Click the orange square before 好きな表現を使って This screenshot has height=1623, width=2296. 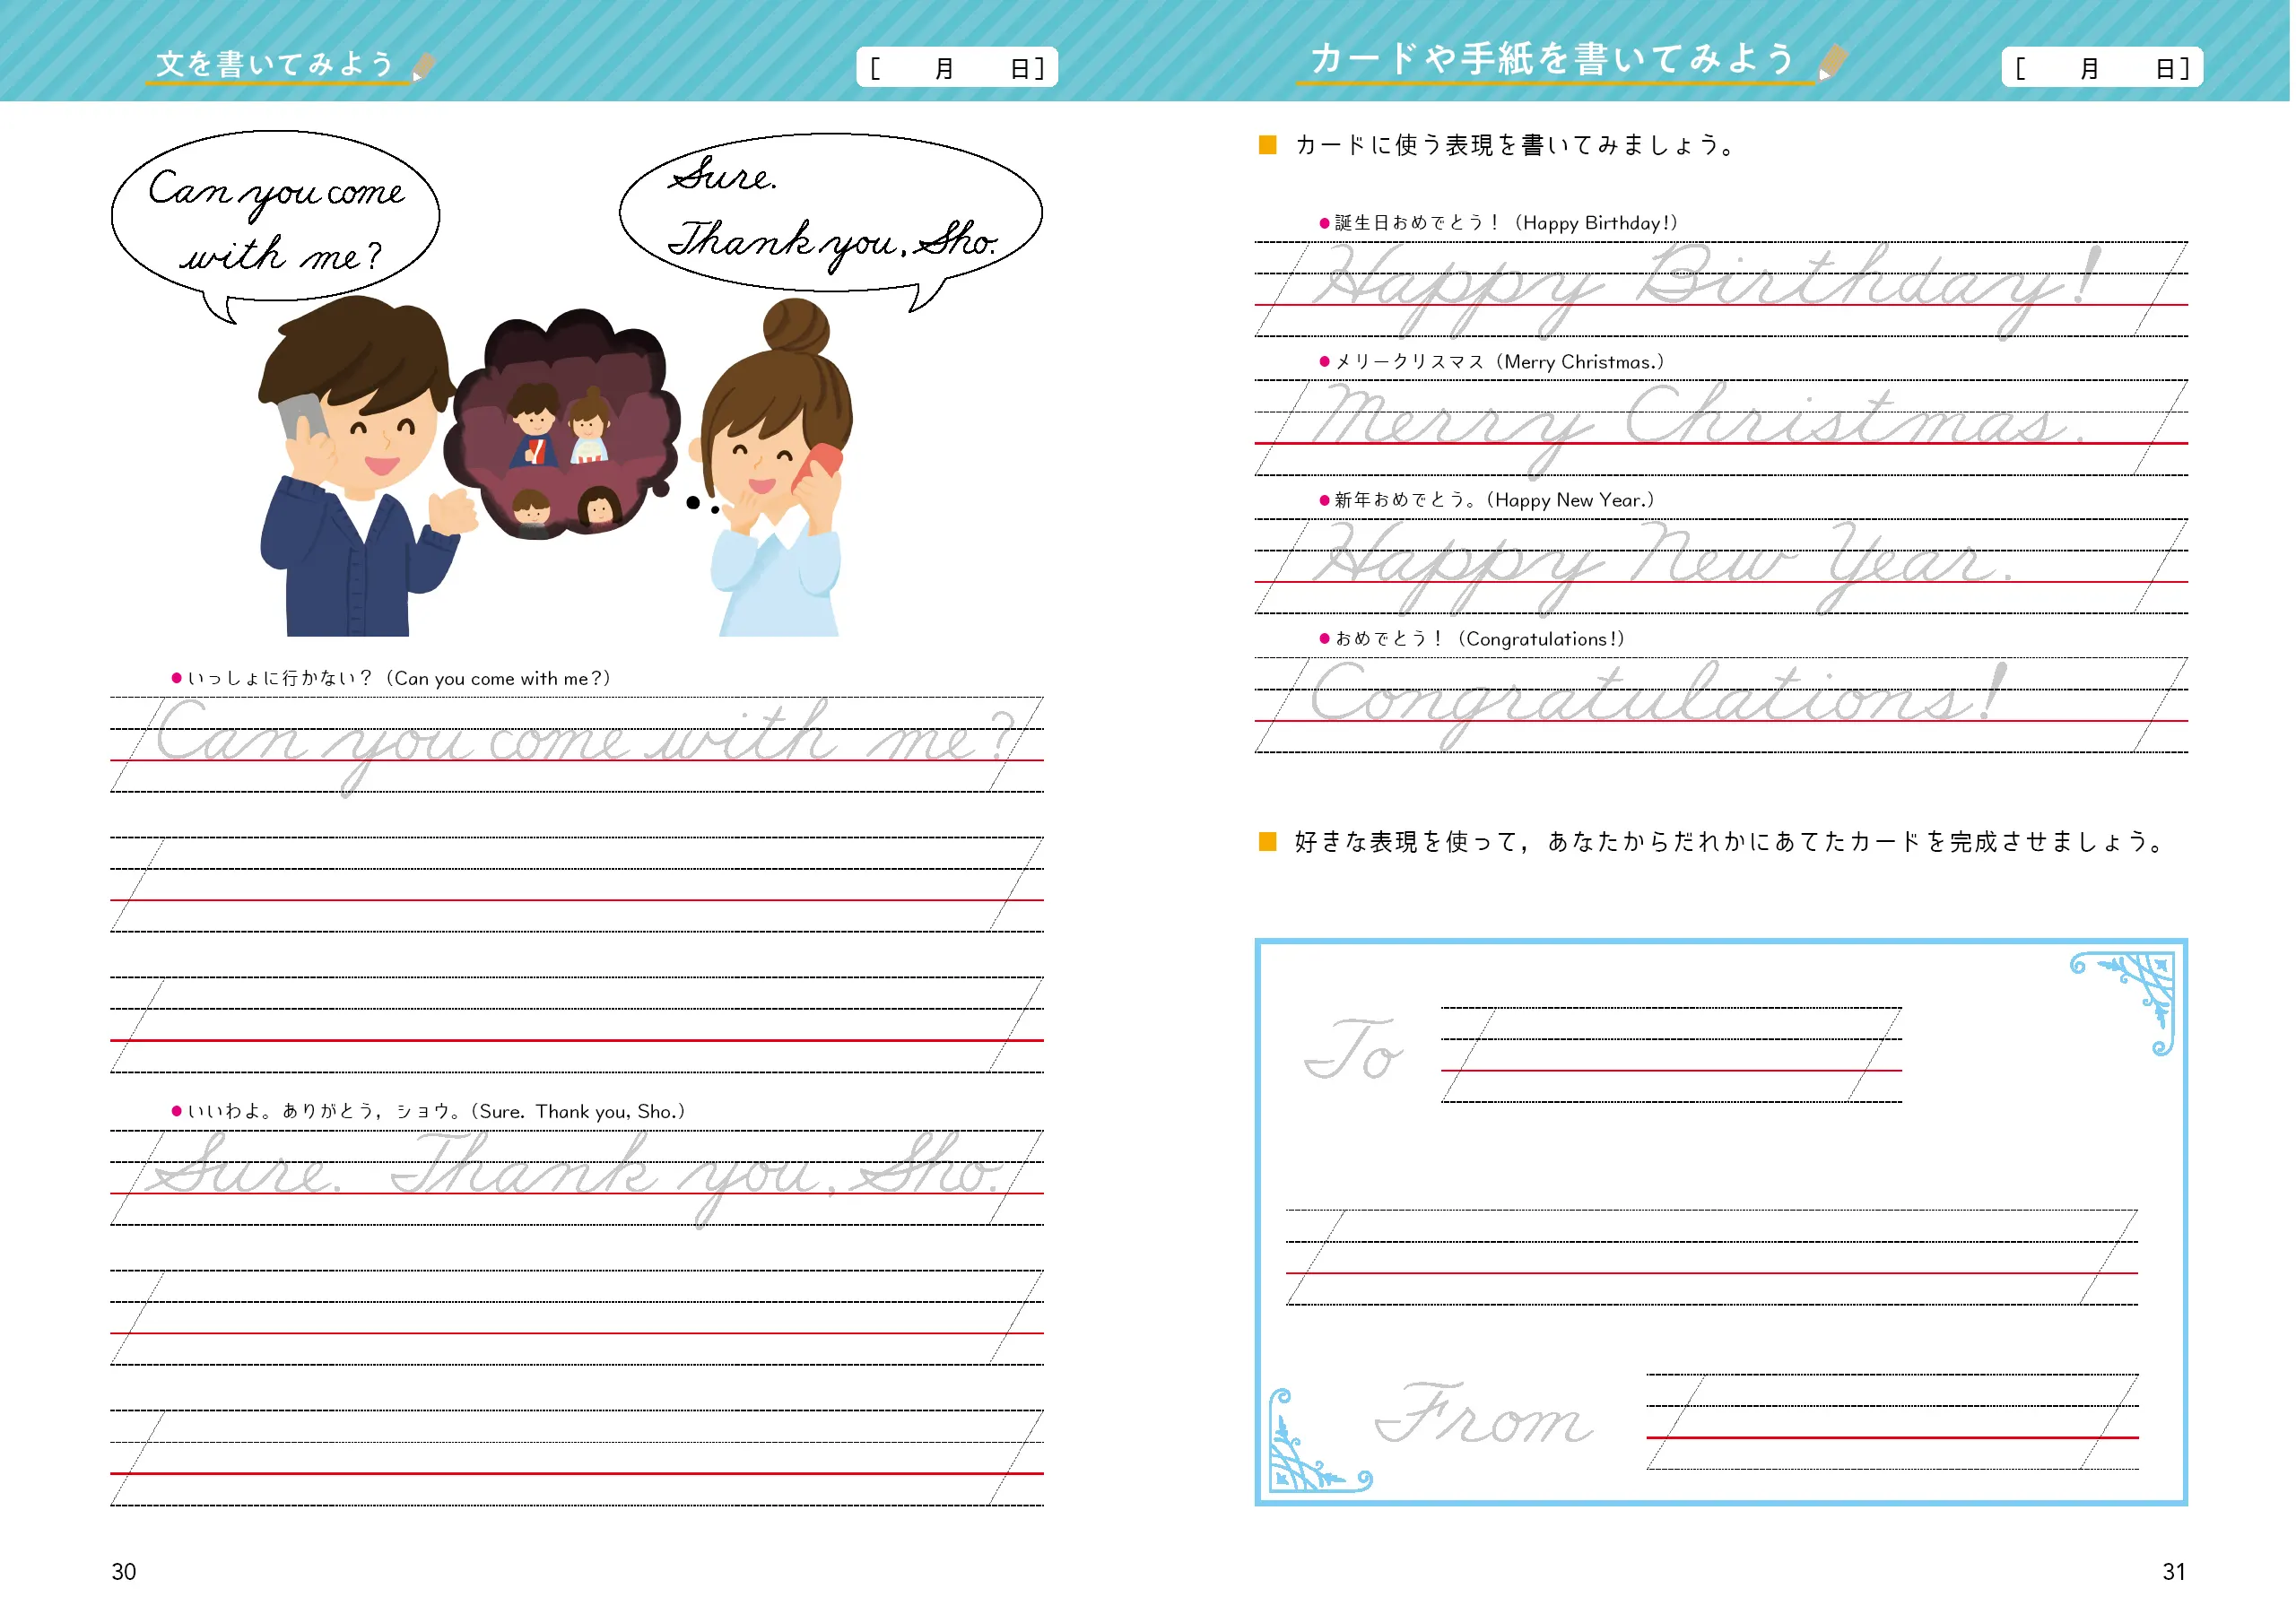tap(1267, 841)
